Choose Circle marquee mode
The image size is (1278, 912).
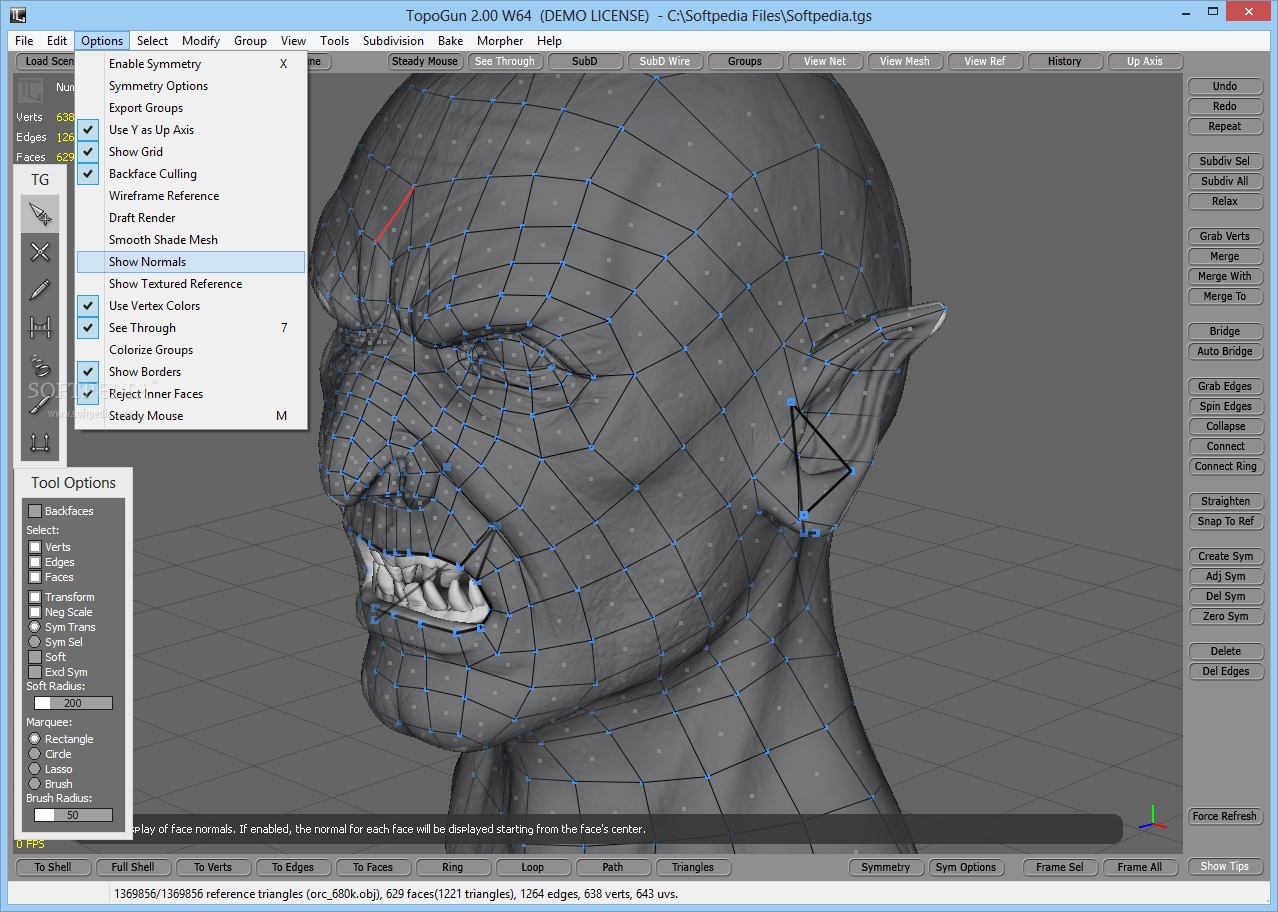click(x=35, y=754)
